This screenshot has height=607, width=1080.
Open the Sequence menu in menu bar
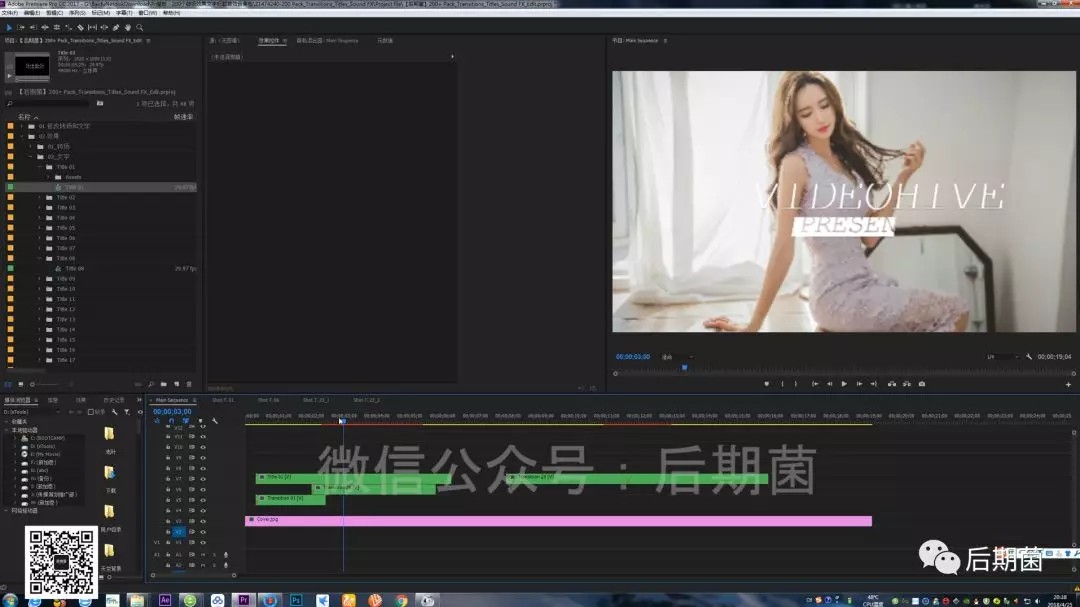[x=77, y=13]
